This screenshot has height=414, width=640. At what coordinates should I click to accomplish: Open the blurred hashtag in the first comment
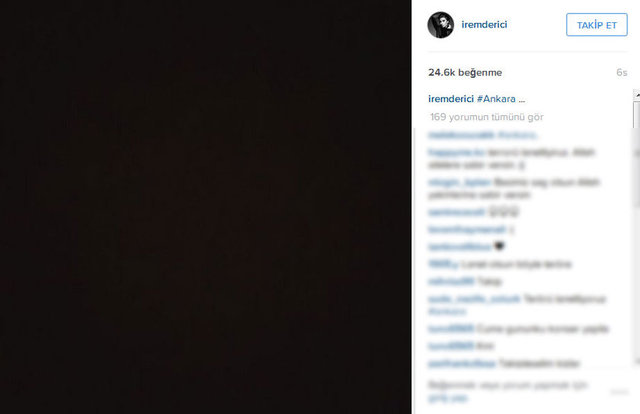517,135
